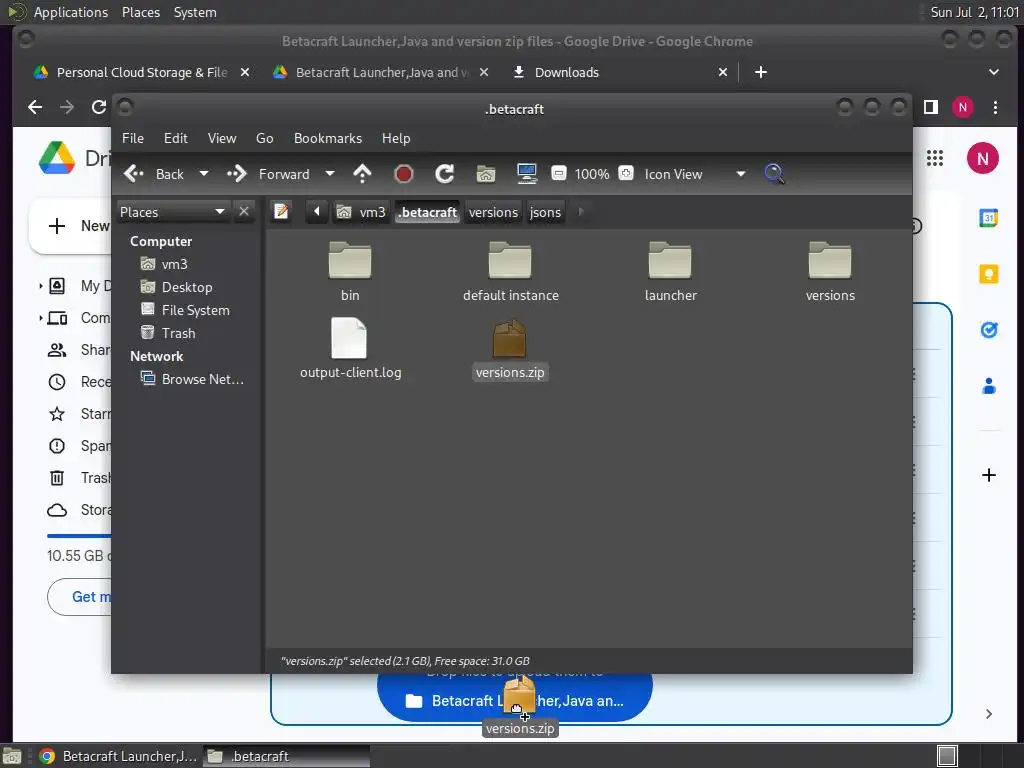Open Google Calendar side panel icon
Screen dimensions: 1024x768
coord(989,218)
